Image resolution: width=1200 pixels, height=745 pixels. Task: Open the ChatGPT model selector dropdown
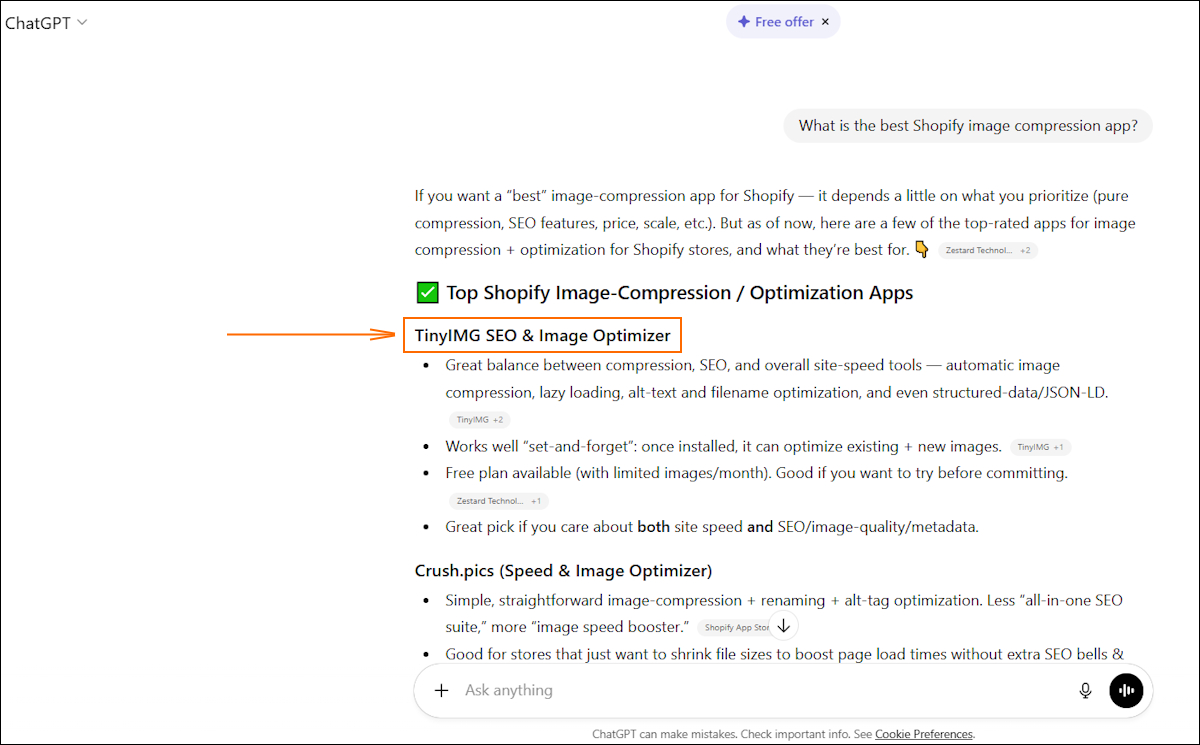pos(46,21)
